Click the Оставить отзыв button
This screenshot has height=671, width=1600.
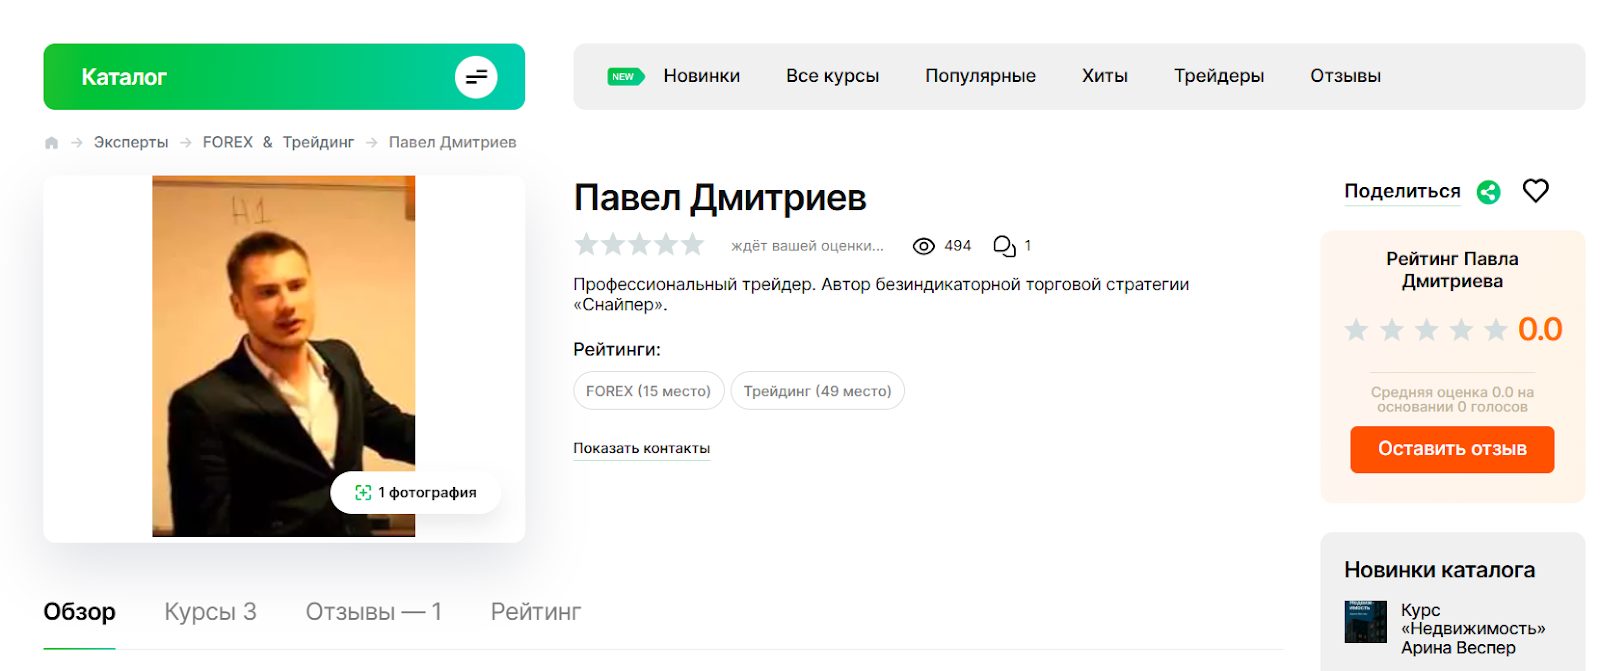tap(1451, 449)
